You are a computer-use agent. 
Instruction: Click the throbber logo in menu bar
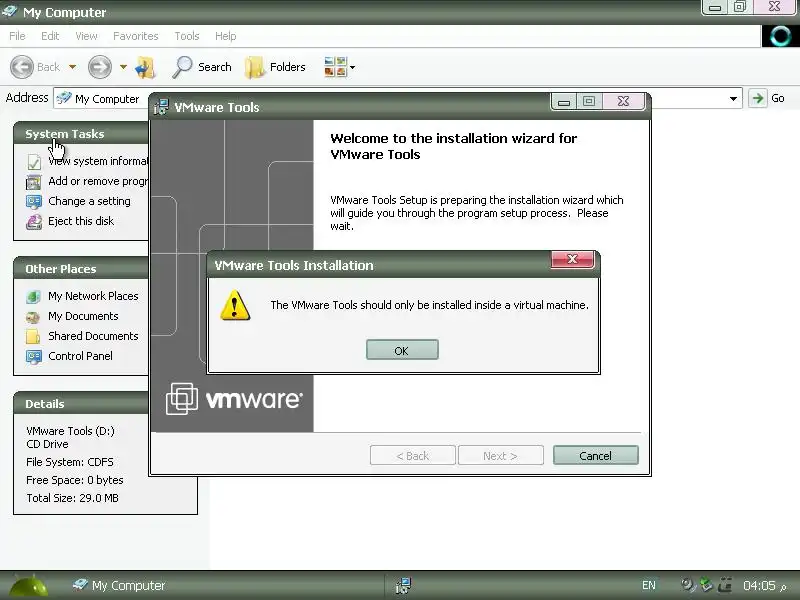tap(781, 36)
